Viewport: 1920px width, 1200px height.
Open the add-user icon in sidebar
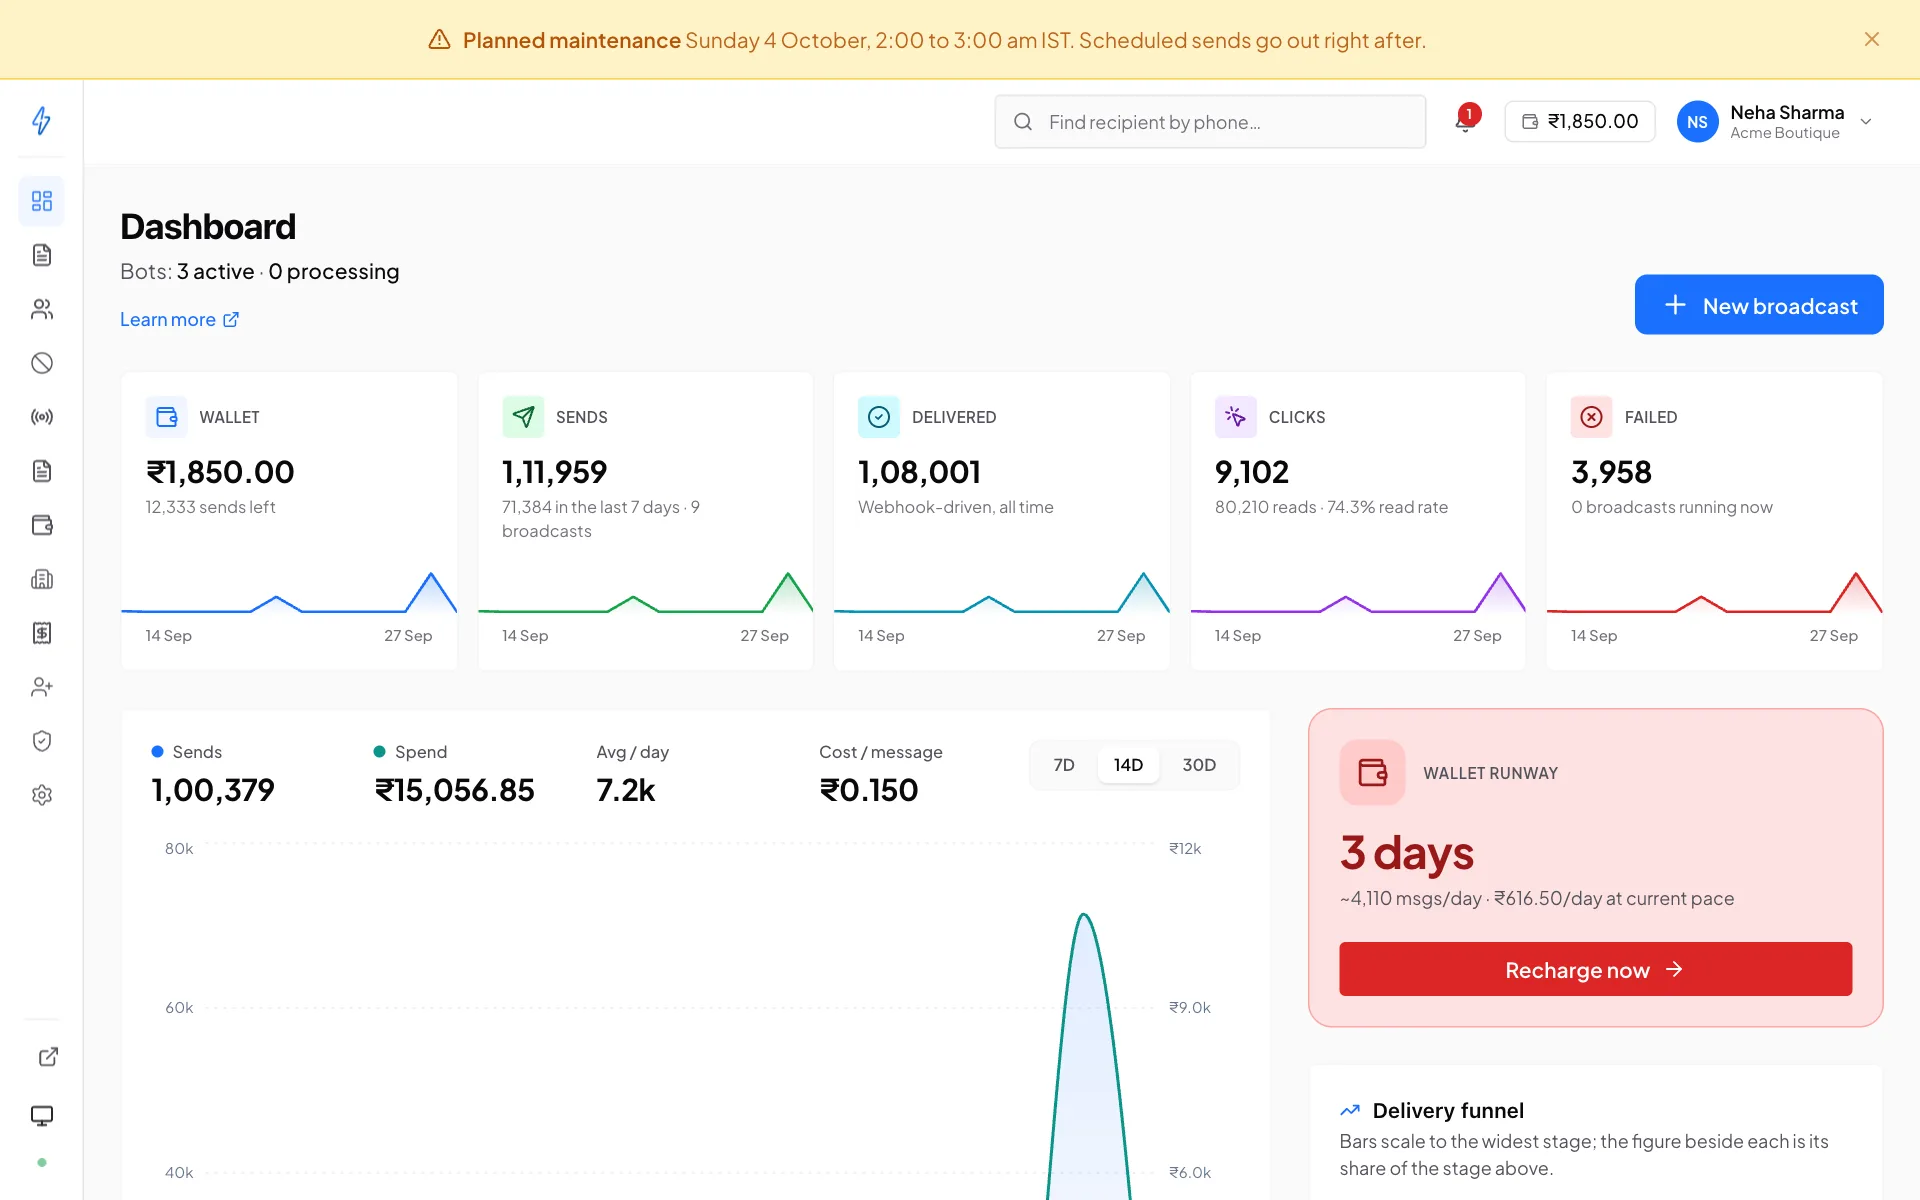click(x=42, y=687)
